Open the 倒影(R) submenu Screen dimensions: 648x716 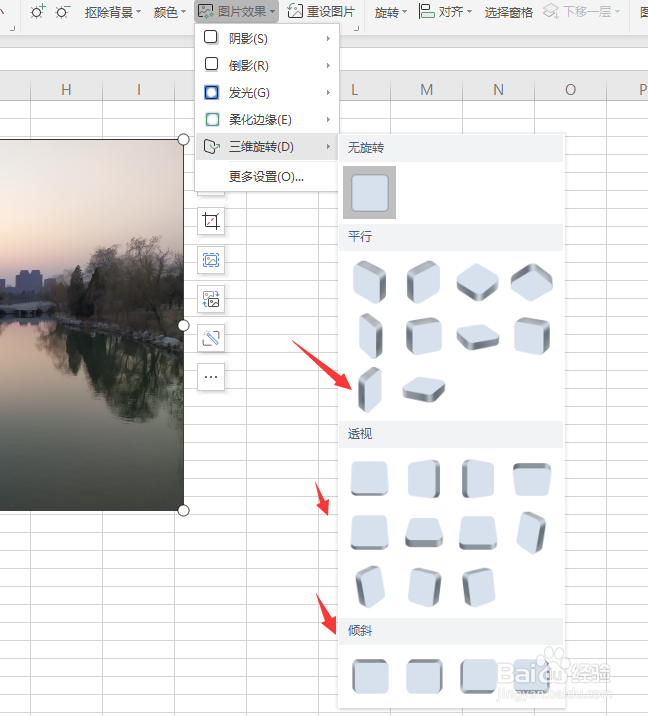[267, 65]
